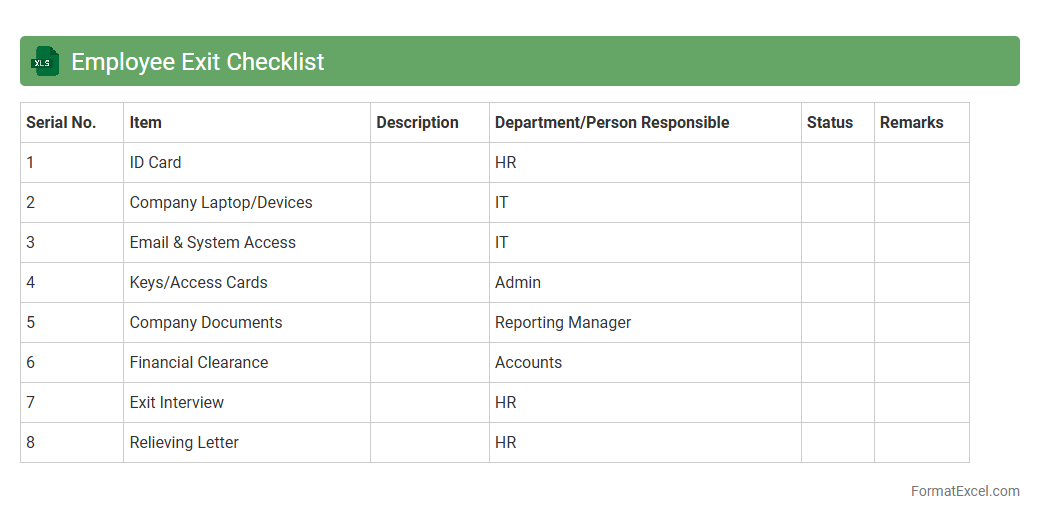
Task: Click the Keys/Access Cards cell
Action: [198, 283]
